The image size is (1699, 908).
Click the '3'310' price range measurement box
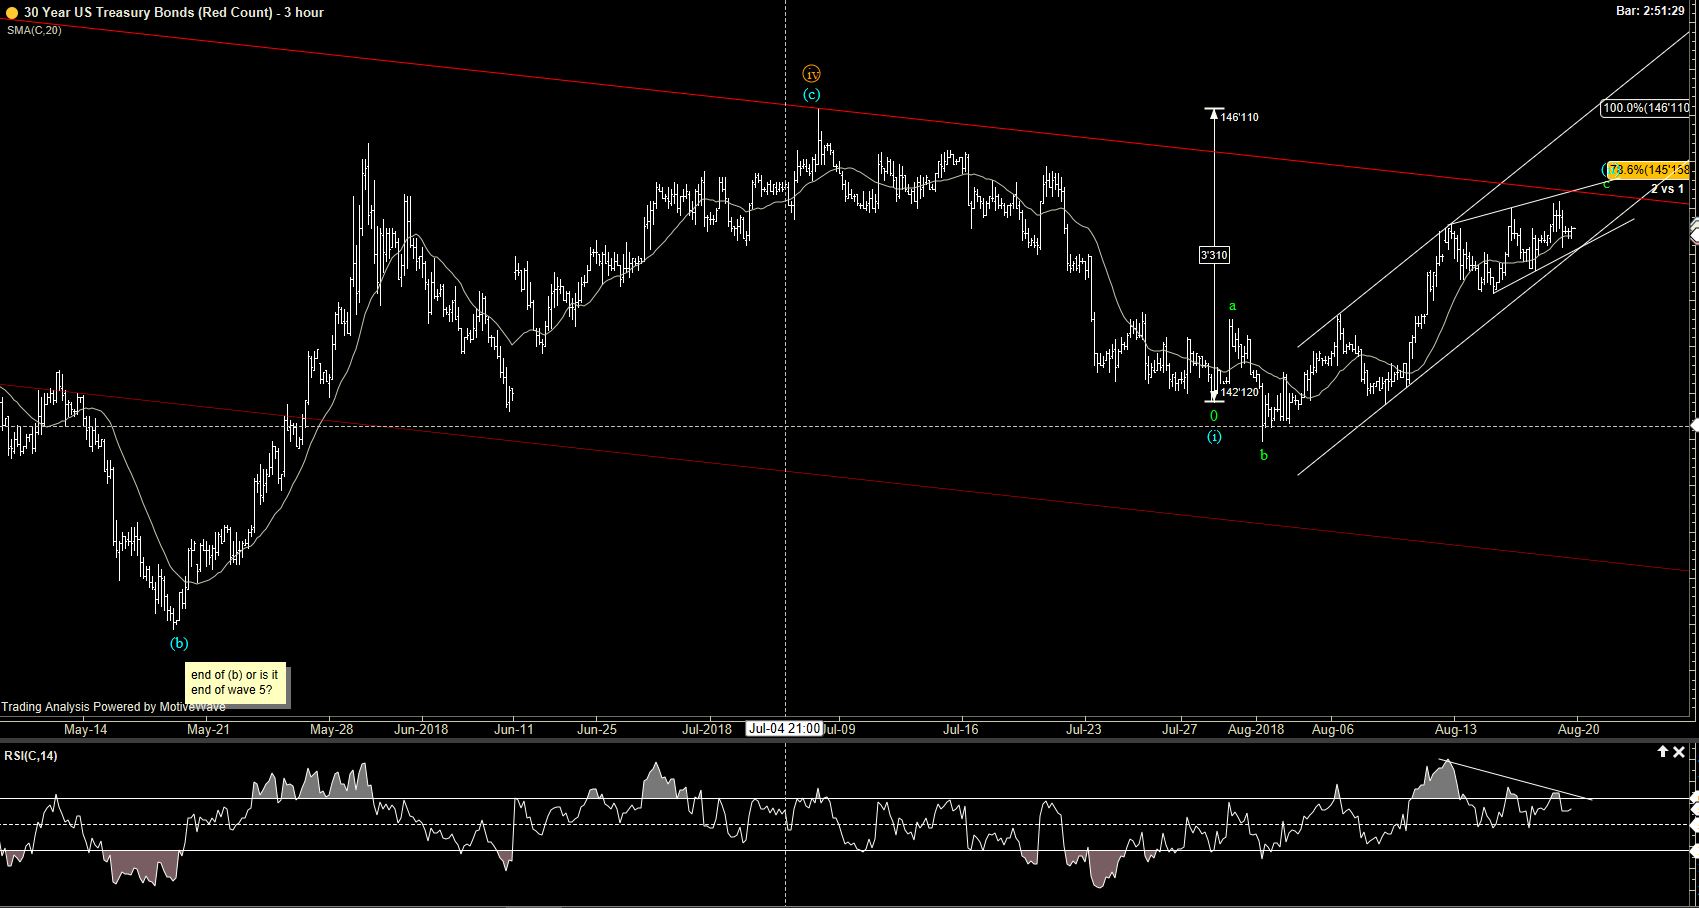[x=1214, y=255]
